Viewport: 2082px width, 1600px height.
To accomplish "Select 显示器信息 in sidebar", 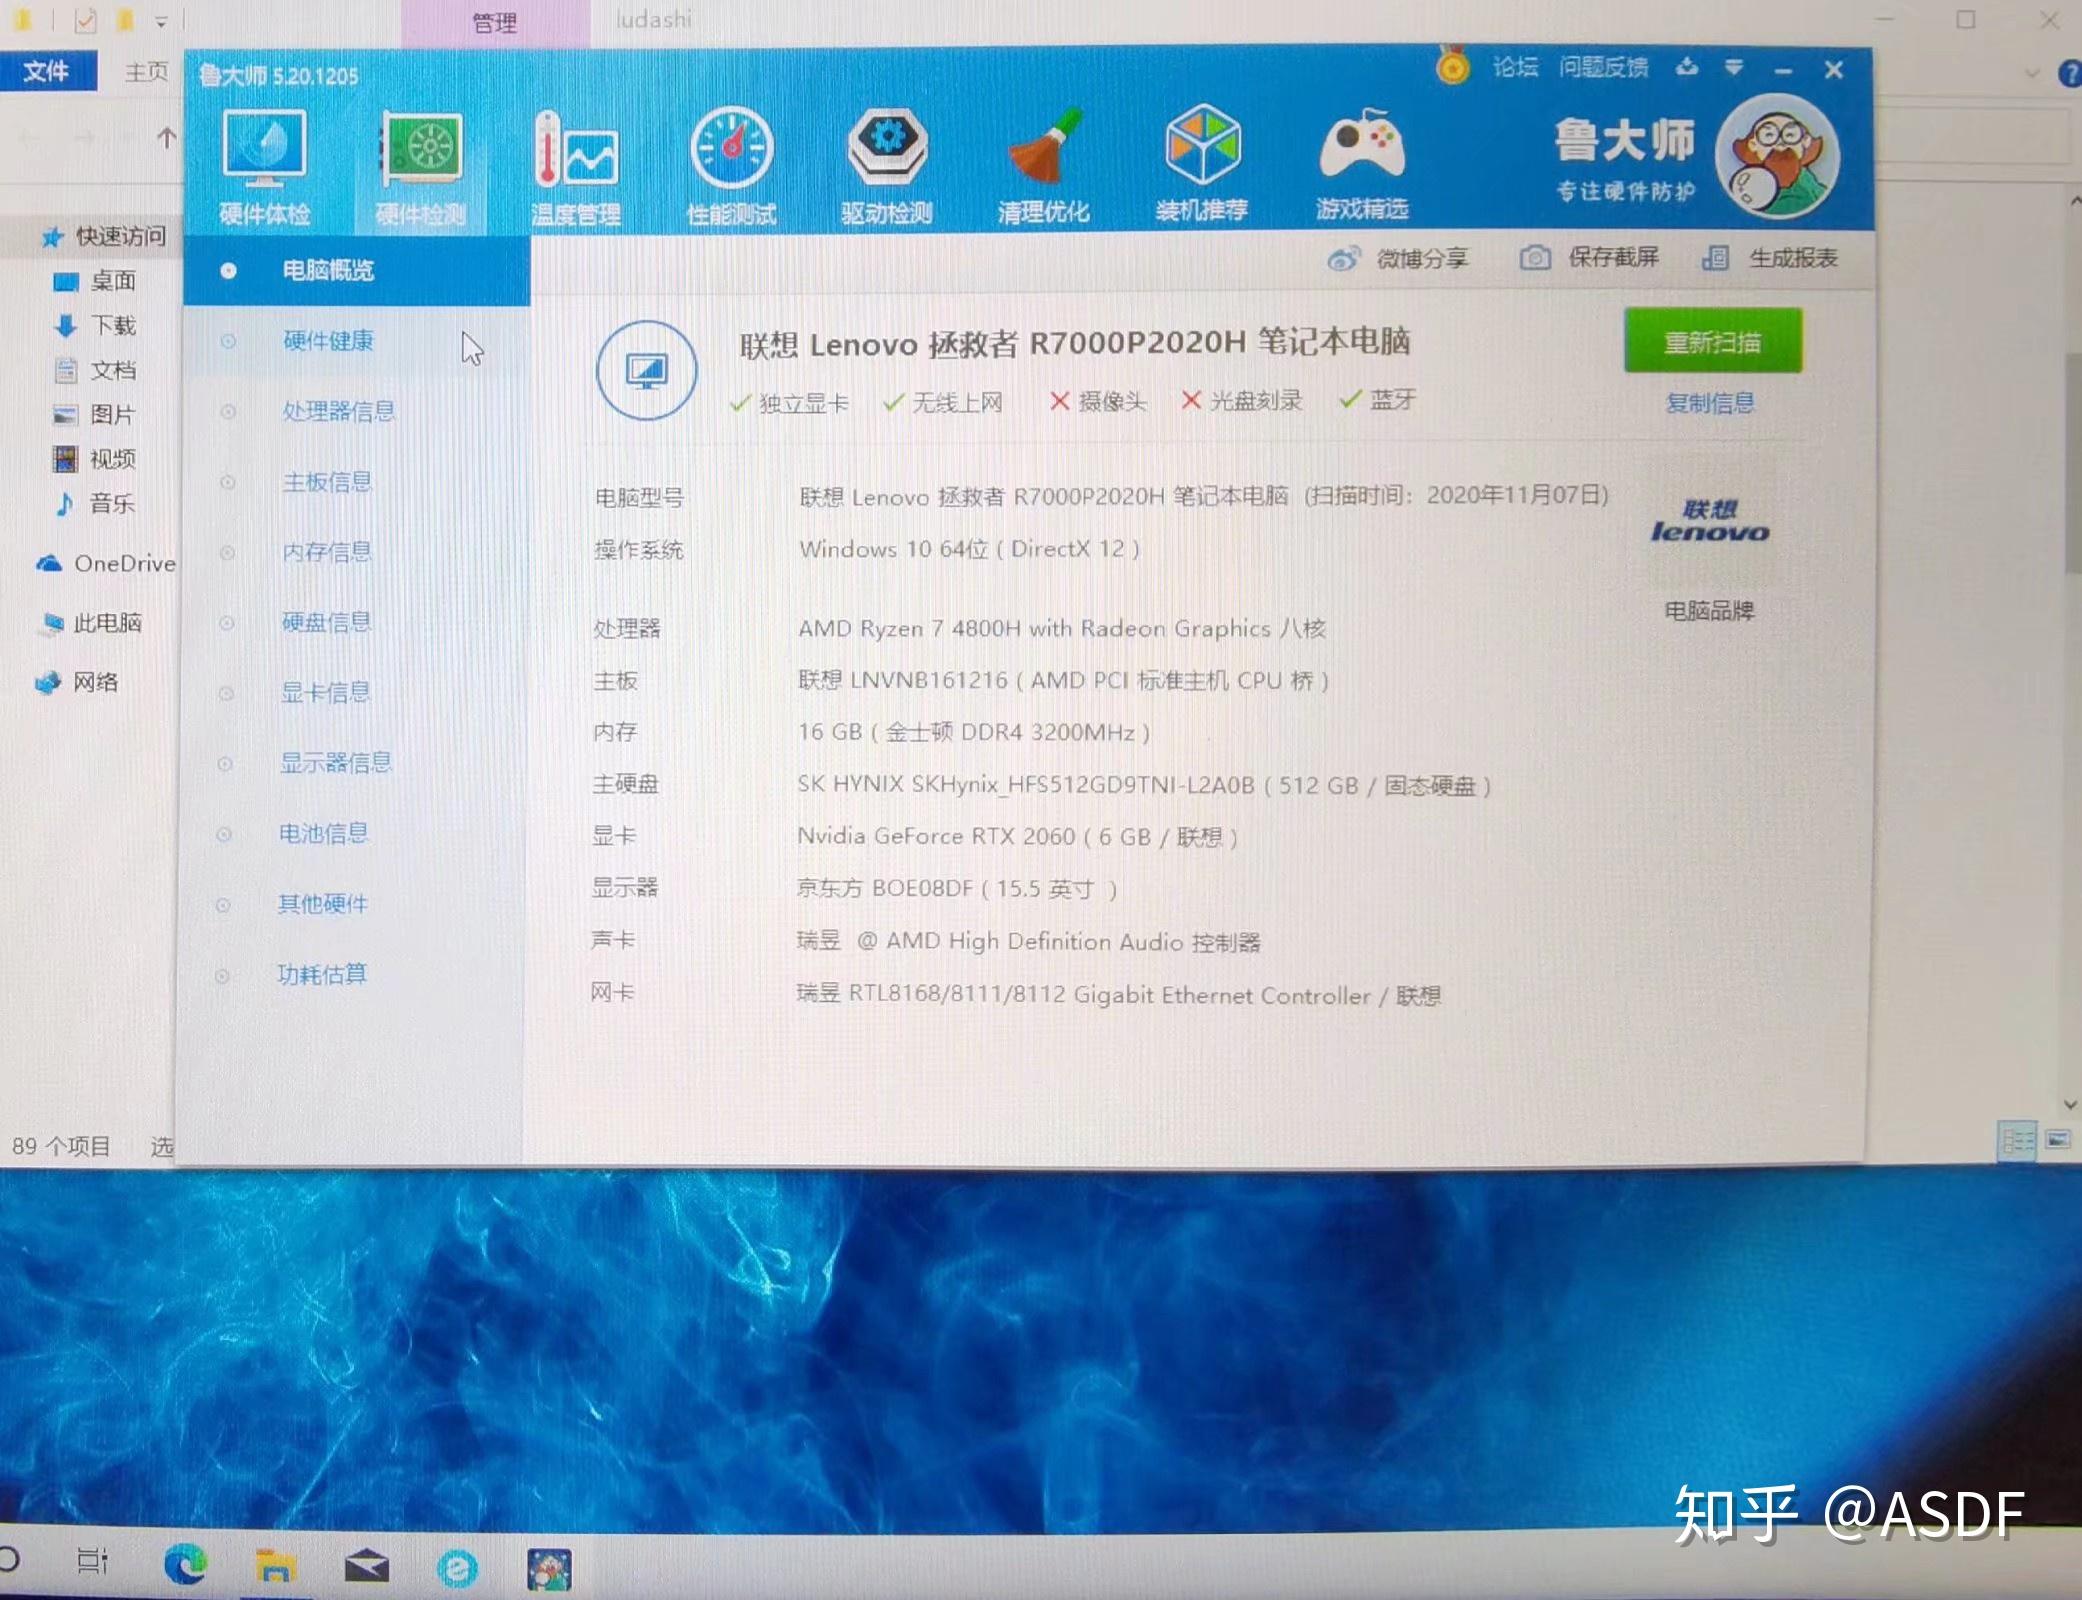I will [351, 763].
